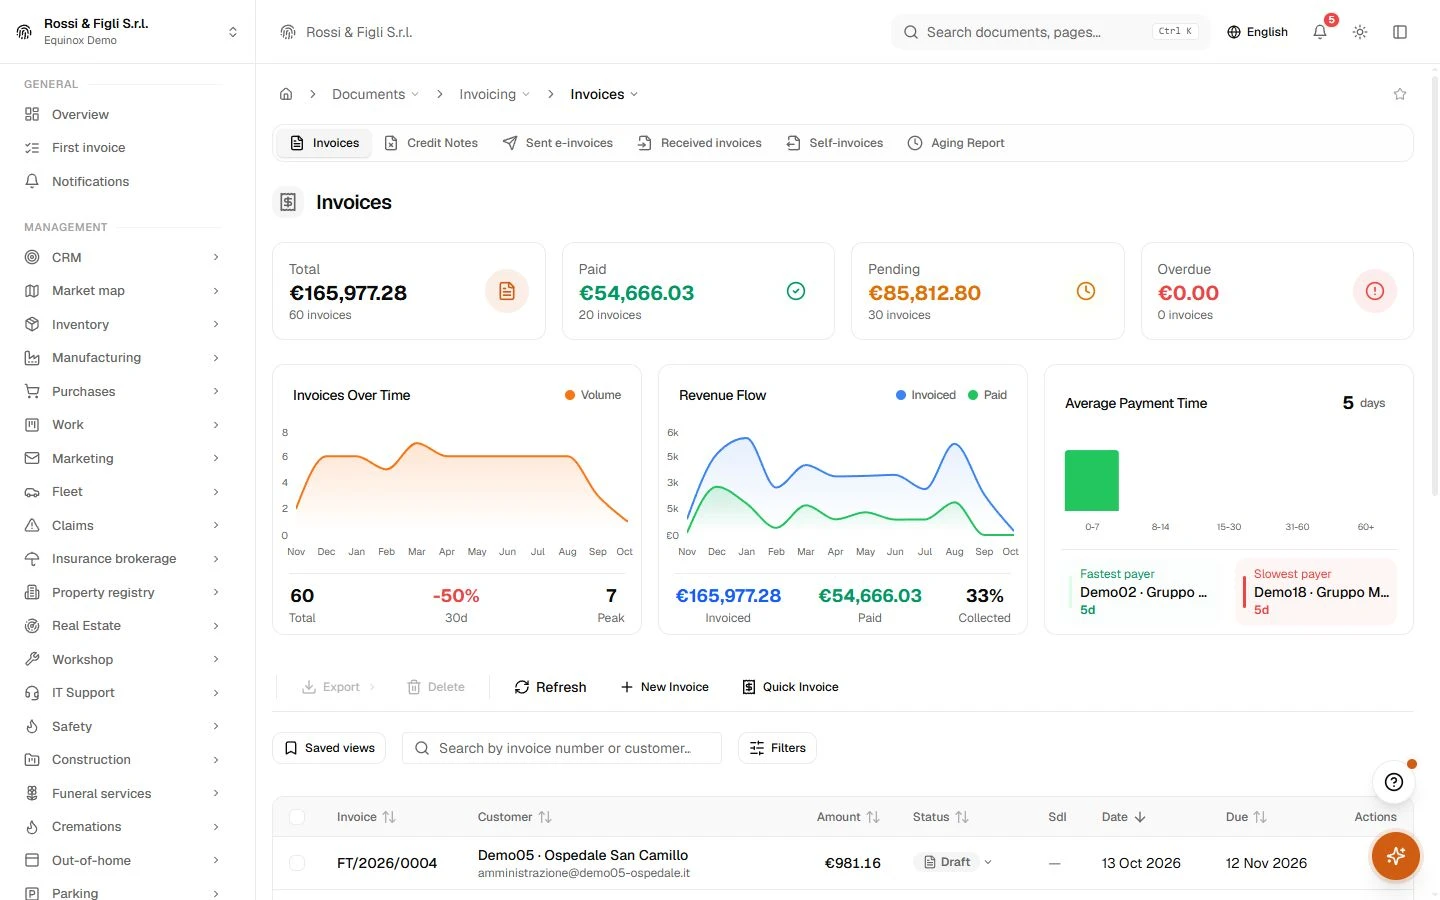Toggle the light/dark theme sun icon
Viewport: 1440px width, 900px height.
point(1360,32)
